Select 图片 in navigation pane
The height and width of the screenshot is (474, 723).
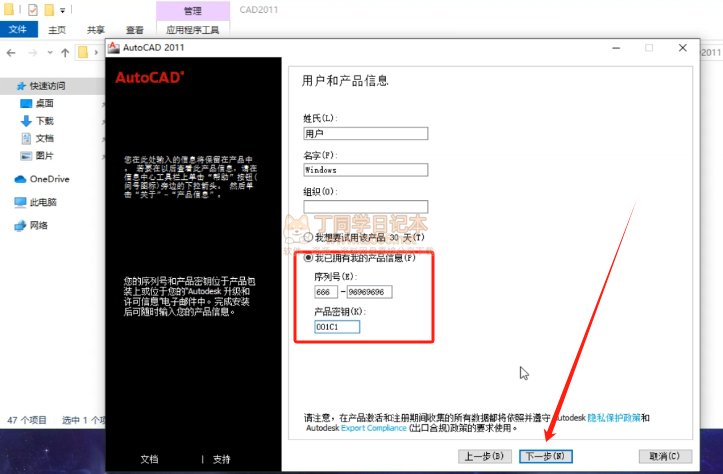45,156
